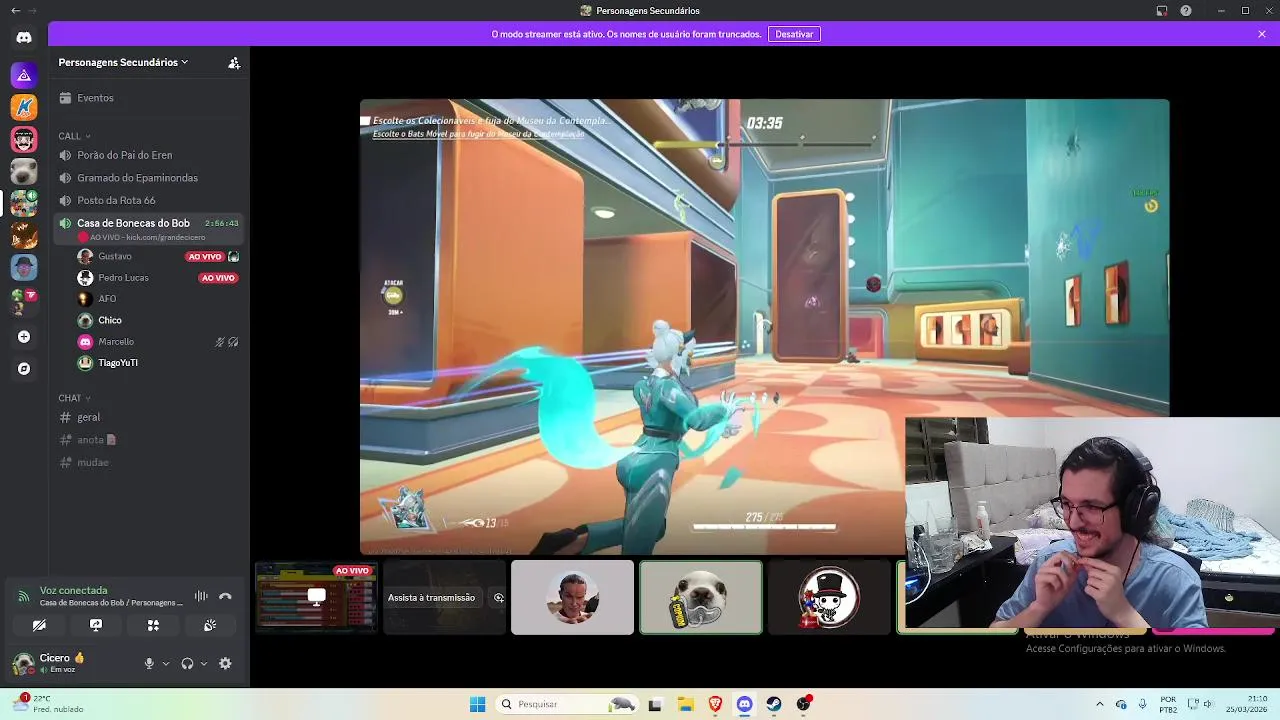Select the man avatar participant tile

(x=572, y=597)
